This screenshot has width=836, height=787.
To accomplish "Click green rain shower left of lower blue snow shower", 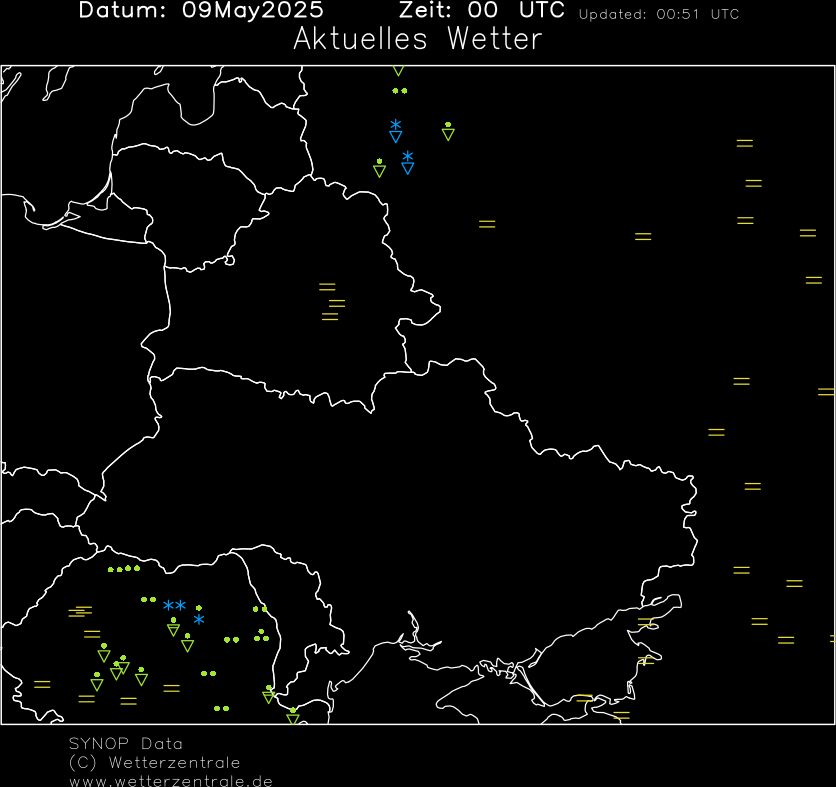I will click(380, 168).
